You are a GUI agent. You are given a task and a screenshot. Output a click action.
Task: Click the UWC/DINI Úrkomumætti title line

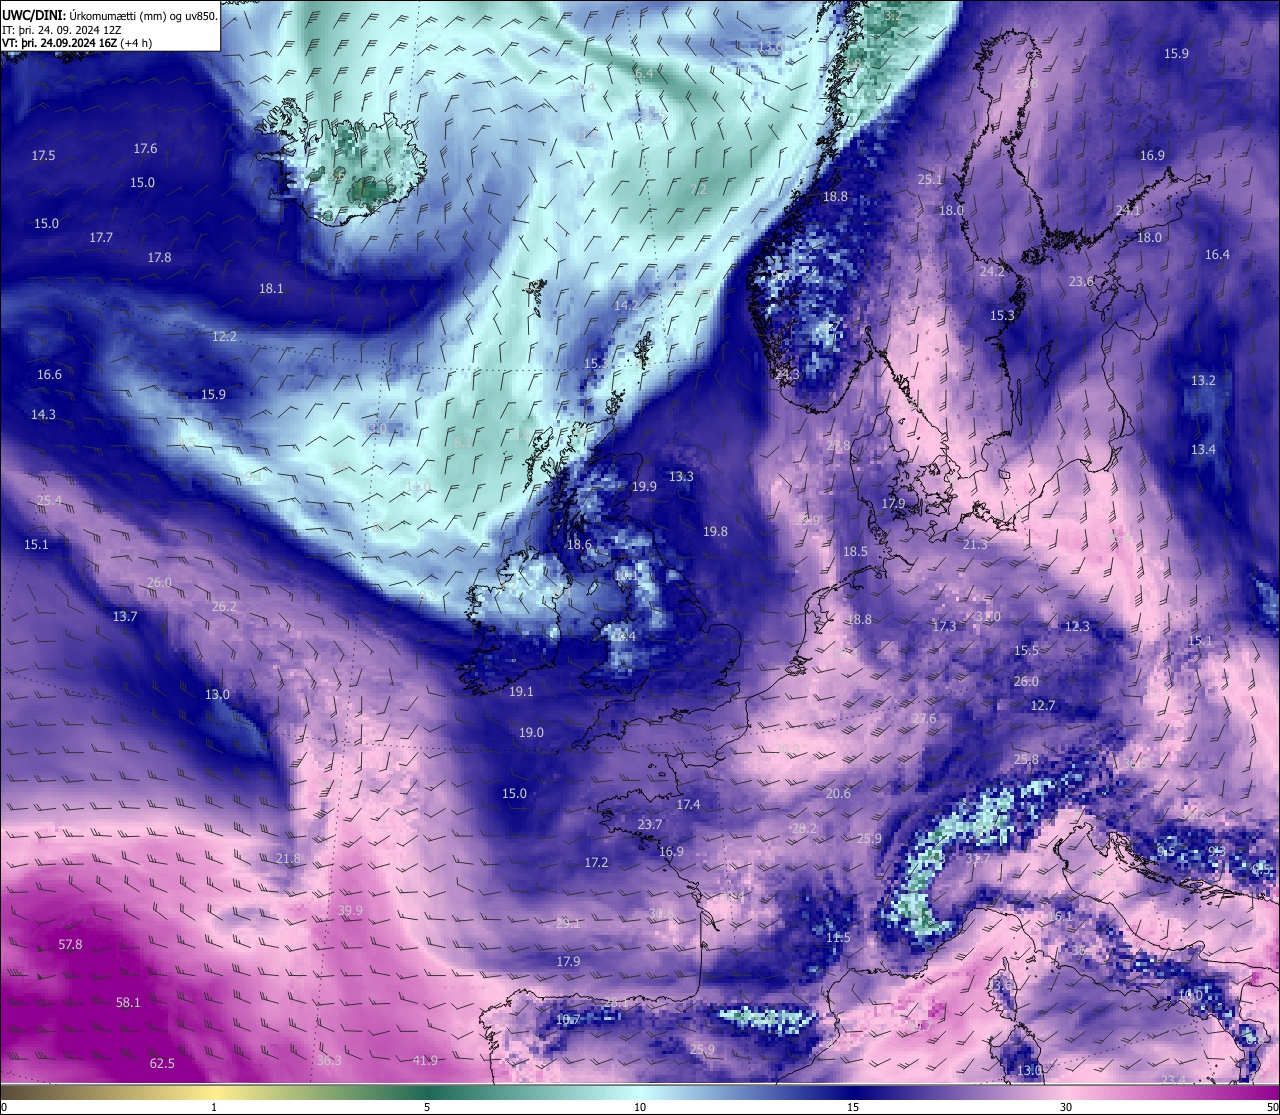coord(109,15)
